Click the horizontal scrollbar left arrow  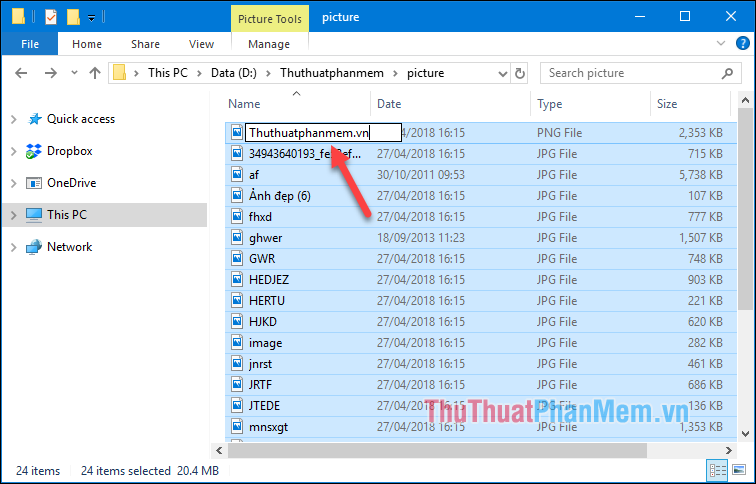pos(219,451)
